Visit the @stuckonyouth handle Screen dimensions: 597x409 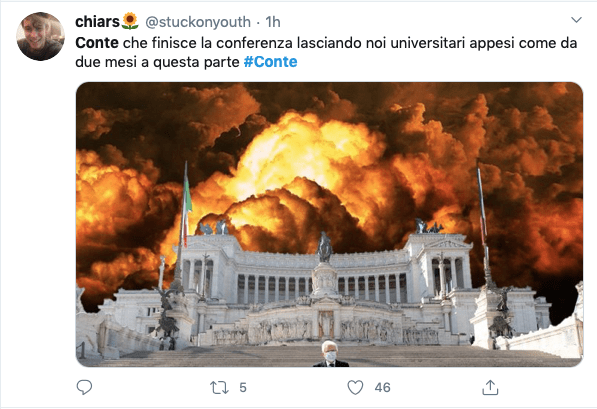pos(198,22)
